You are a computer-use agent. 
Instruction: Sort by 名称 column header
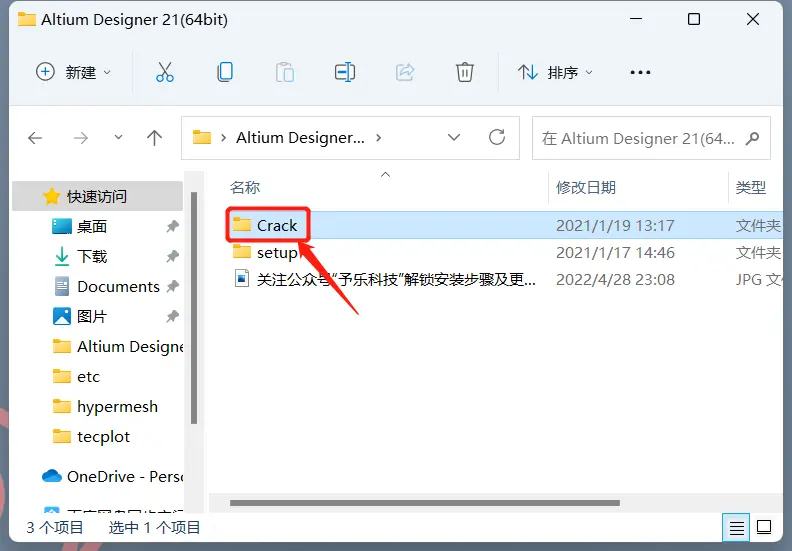tap(245, 187)
